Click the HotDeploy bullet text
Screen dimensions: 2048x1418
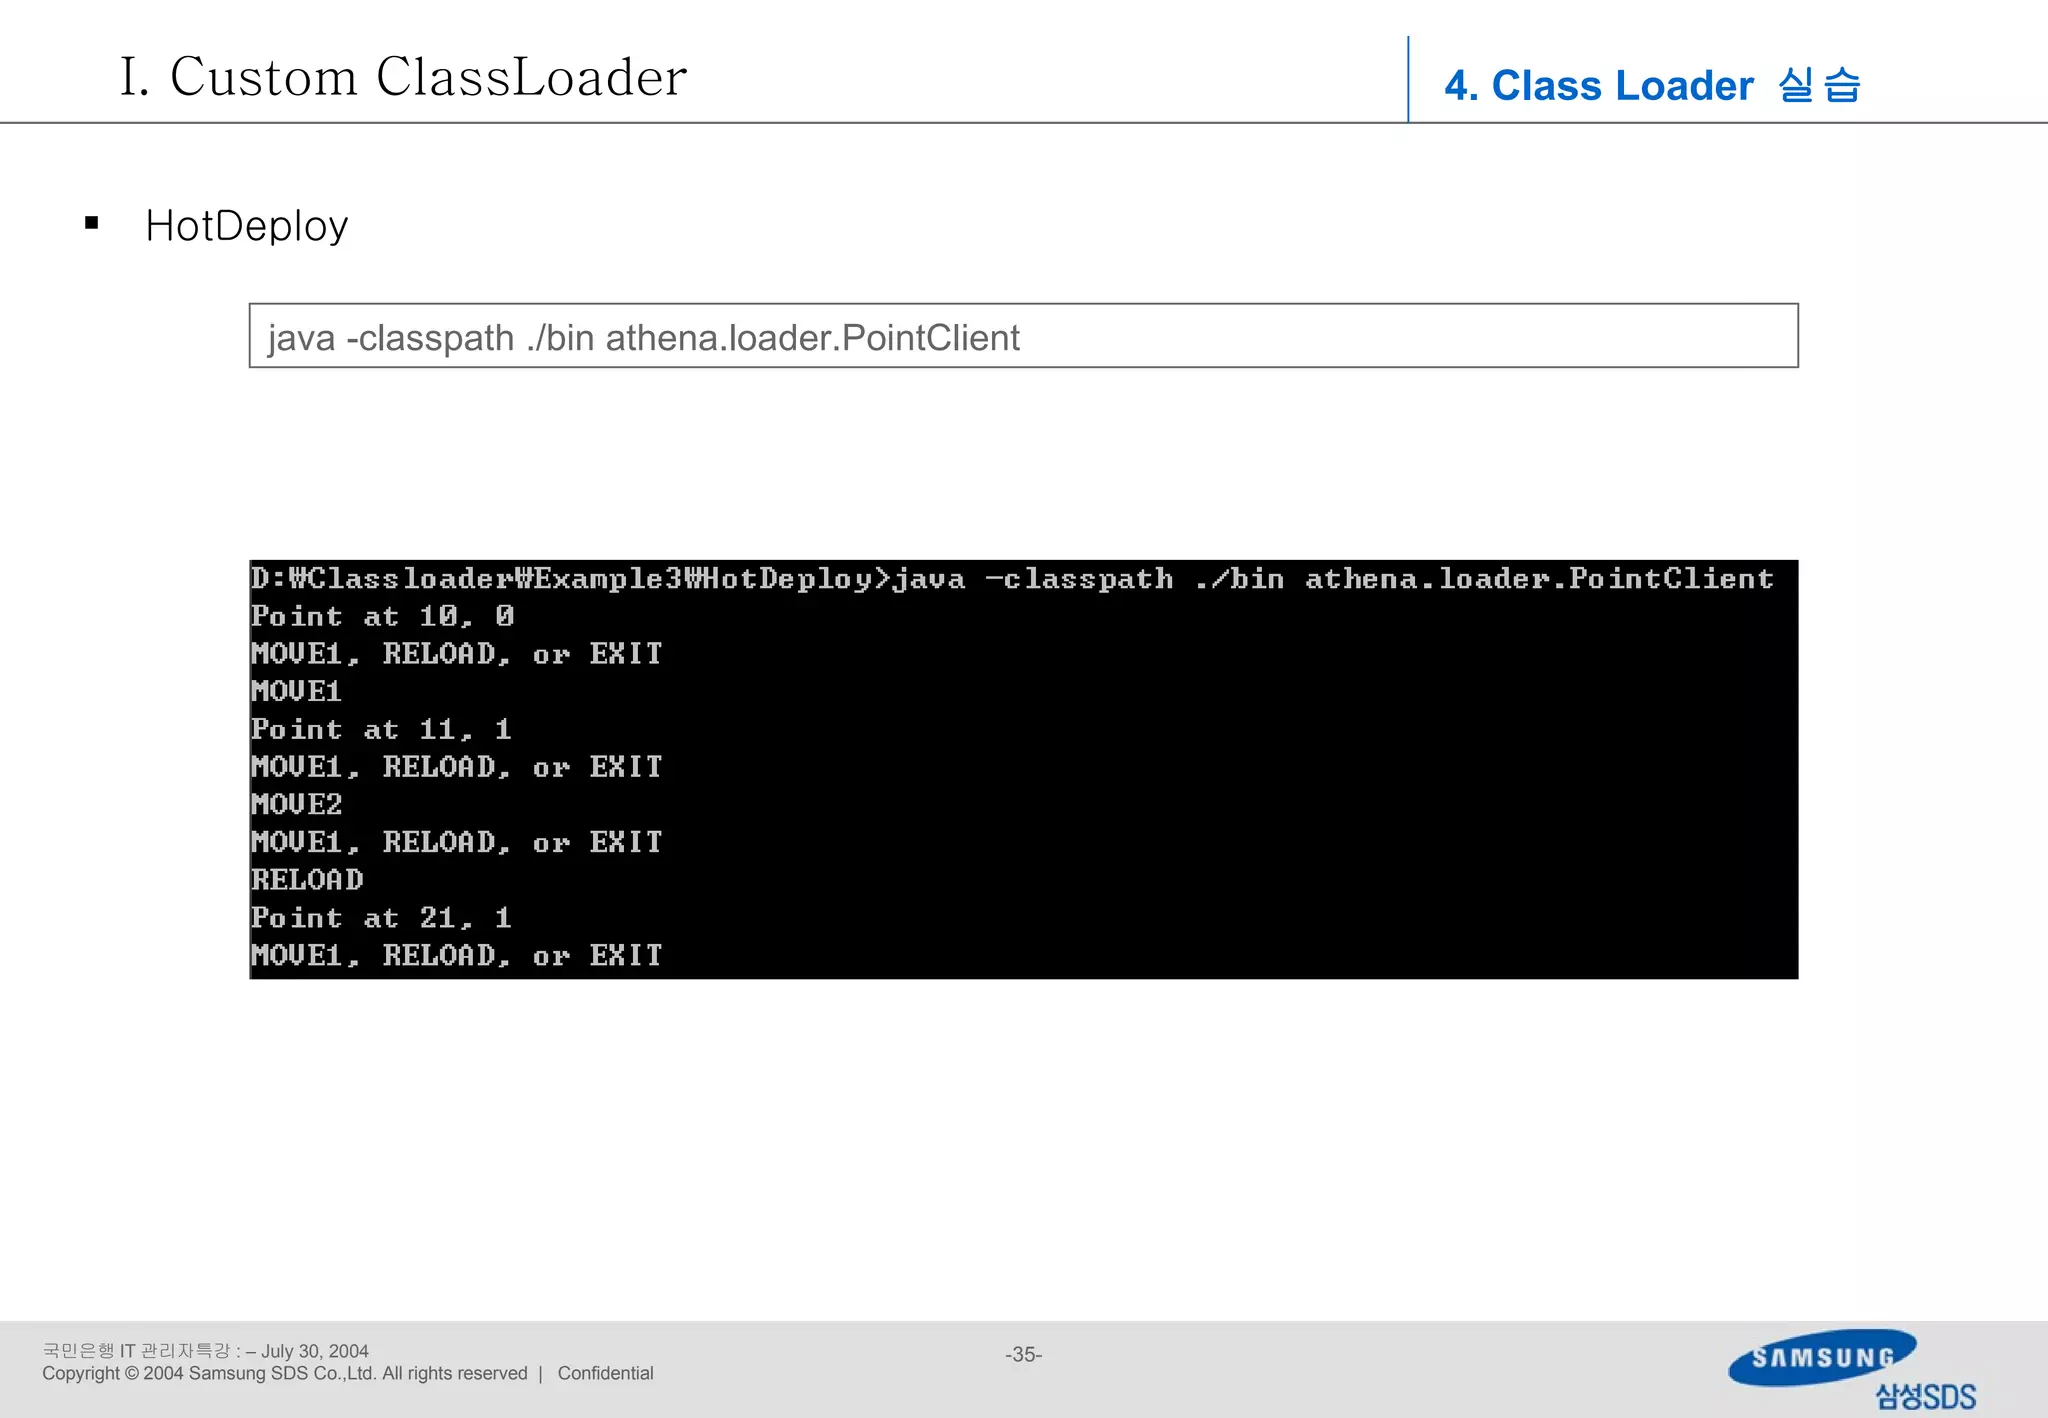pos(246,226)
